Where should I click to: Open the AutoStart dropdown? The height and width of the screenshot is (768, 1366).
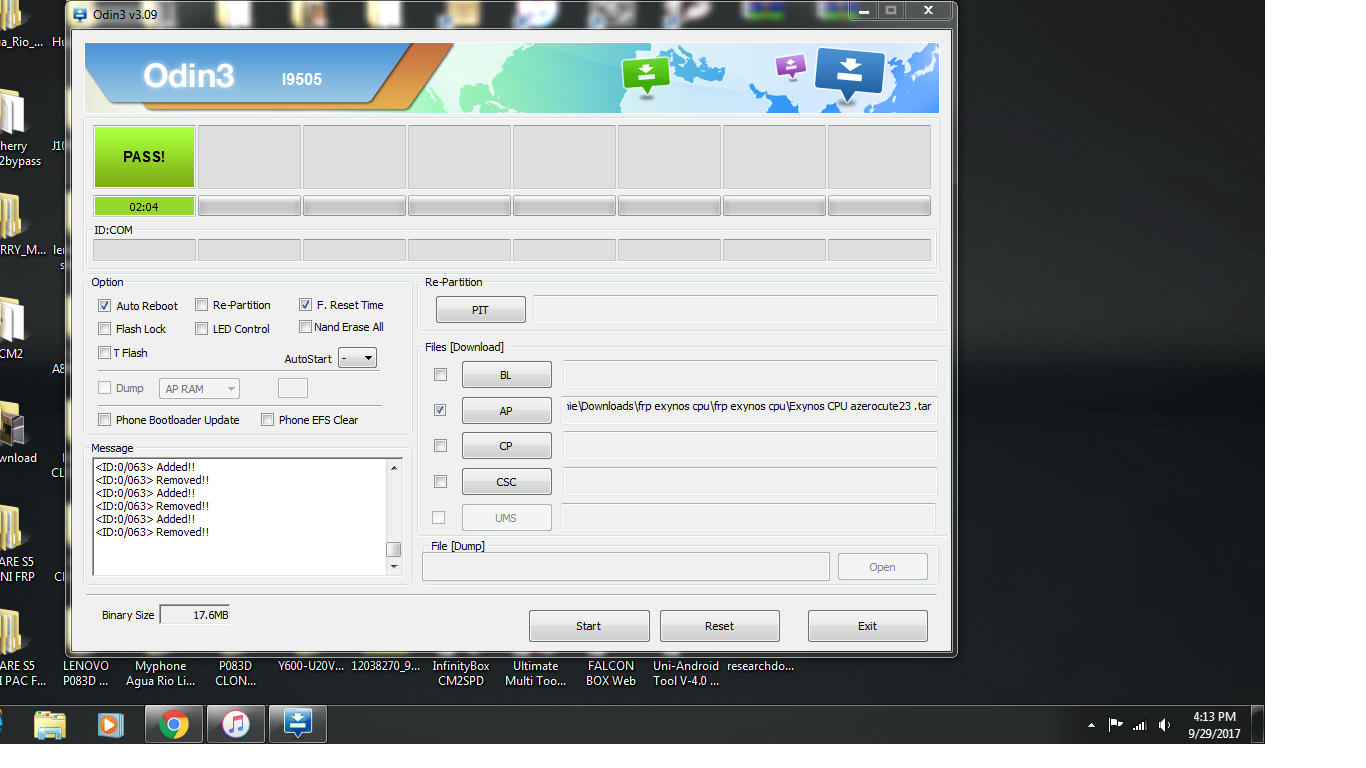(x=357, y=358)
